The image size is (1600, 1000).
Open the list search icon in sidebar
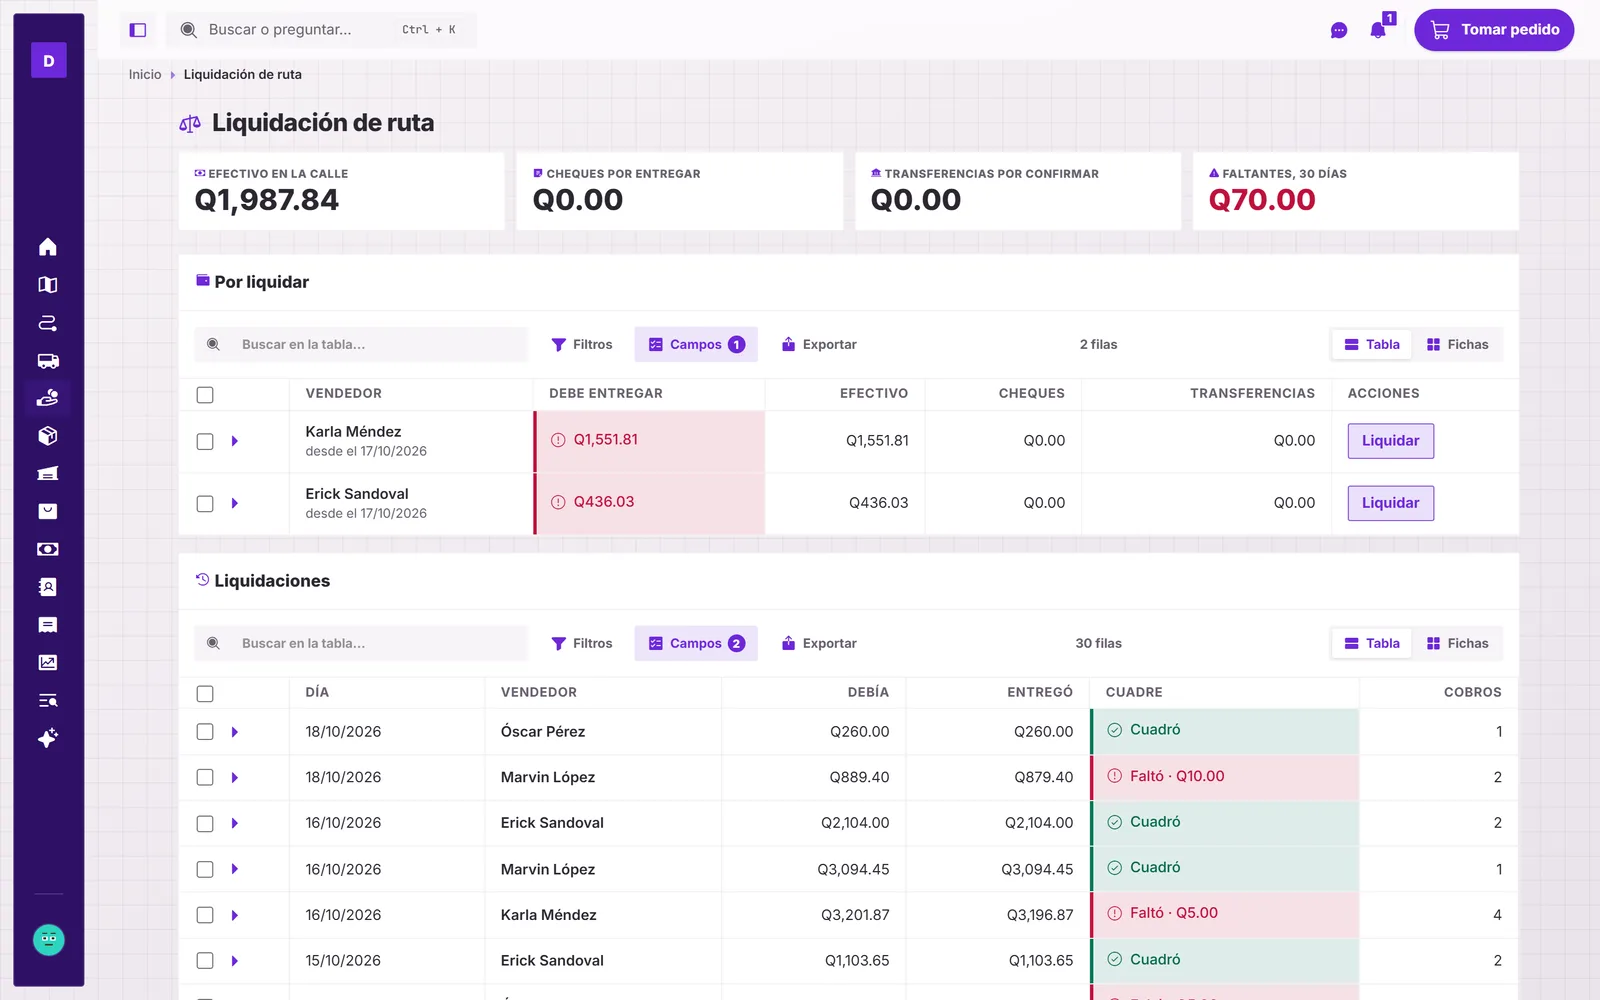point(48,700)
